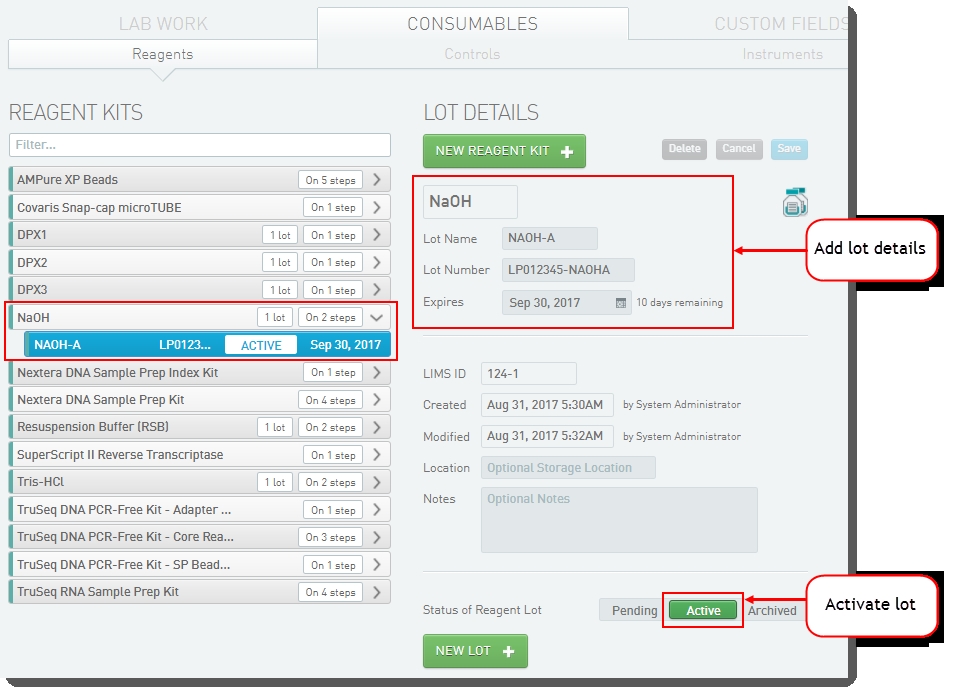Switch to the Lab Work tab

pos(163,24)
